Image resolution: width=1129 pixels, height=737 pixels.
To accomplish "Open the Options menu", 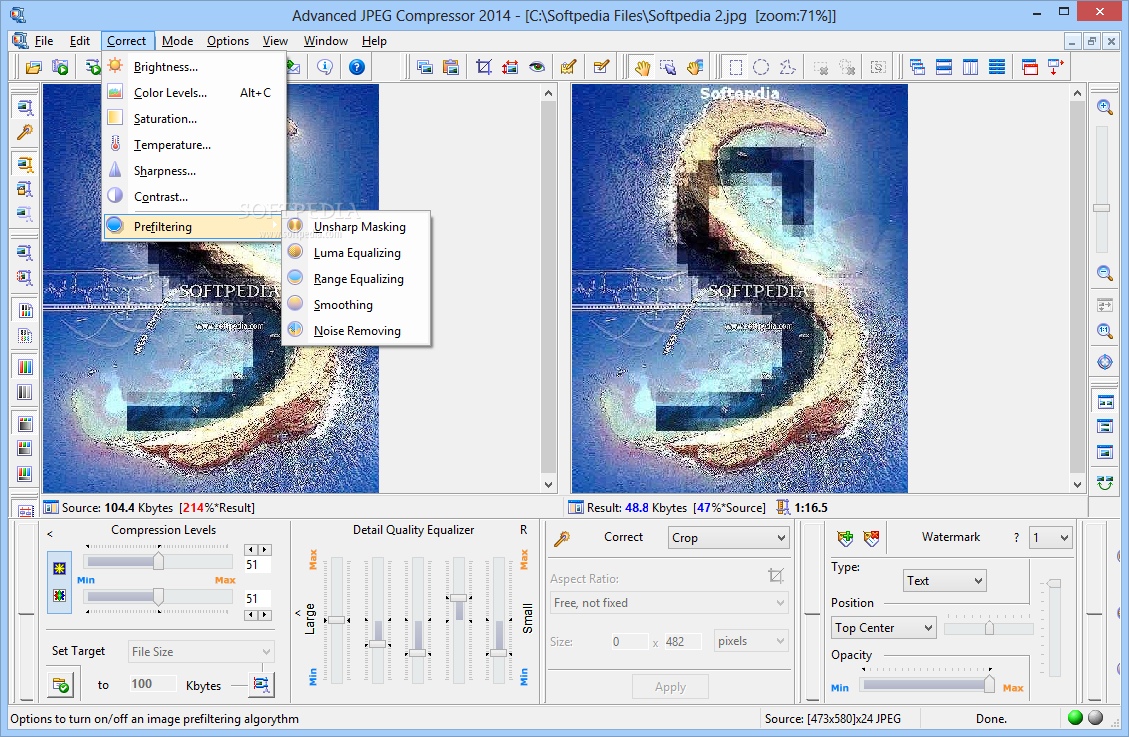I will click(228, 41).
